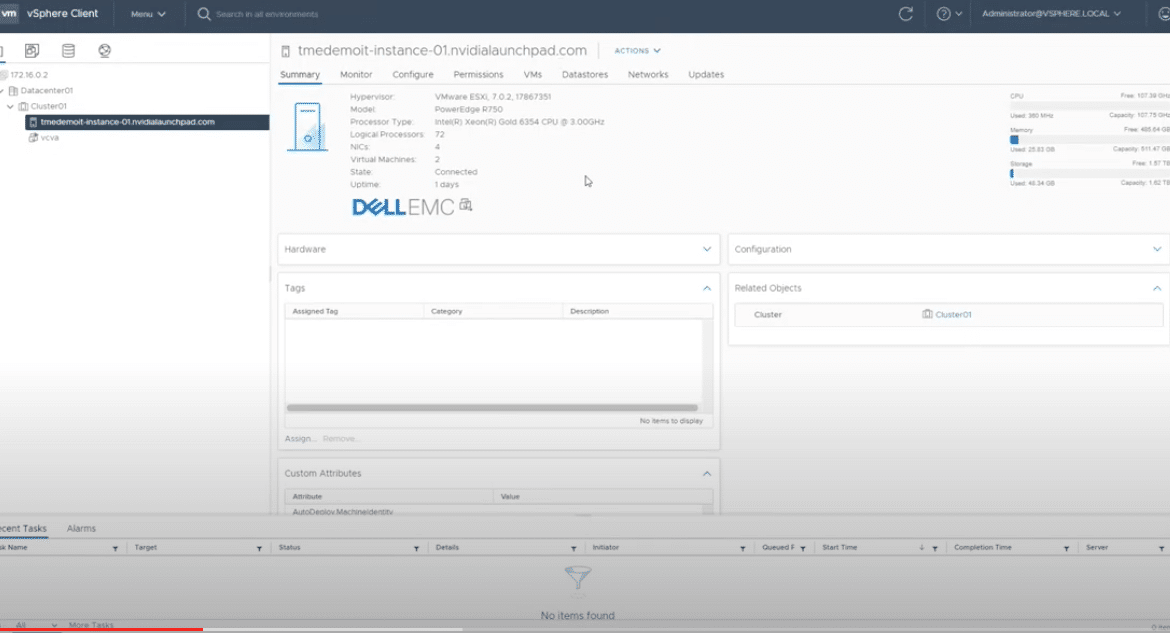Filter the Details column
This screenshot has width=1170, height=633.
(573, 549)
